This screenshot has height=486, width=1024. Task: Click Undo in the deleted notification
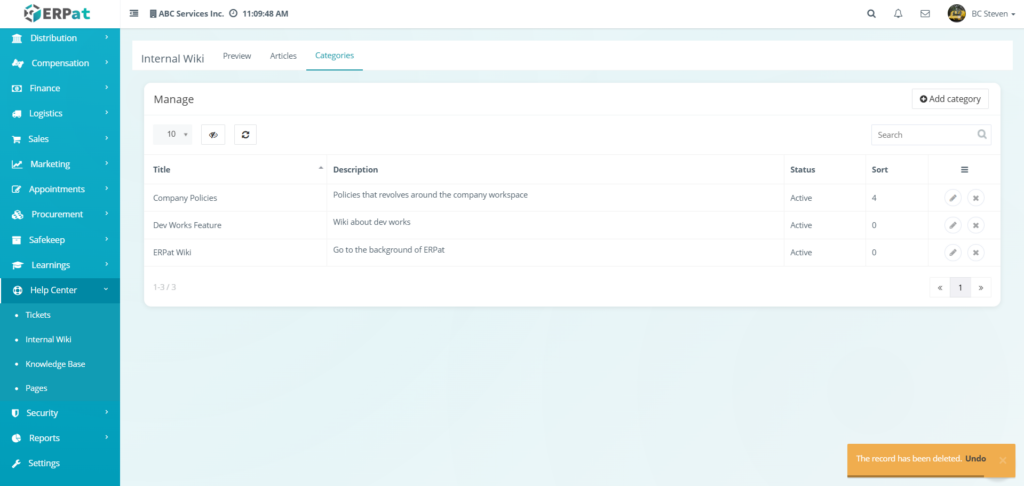tap(976, 459)
